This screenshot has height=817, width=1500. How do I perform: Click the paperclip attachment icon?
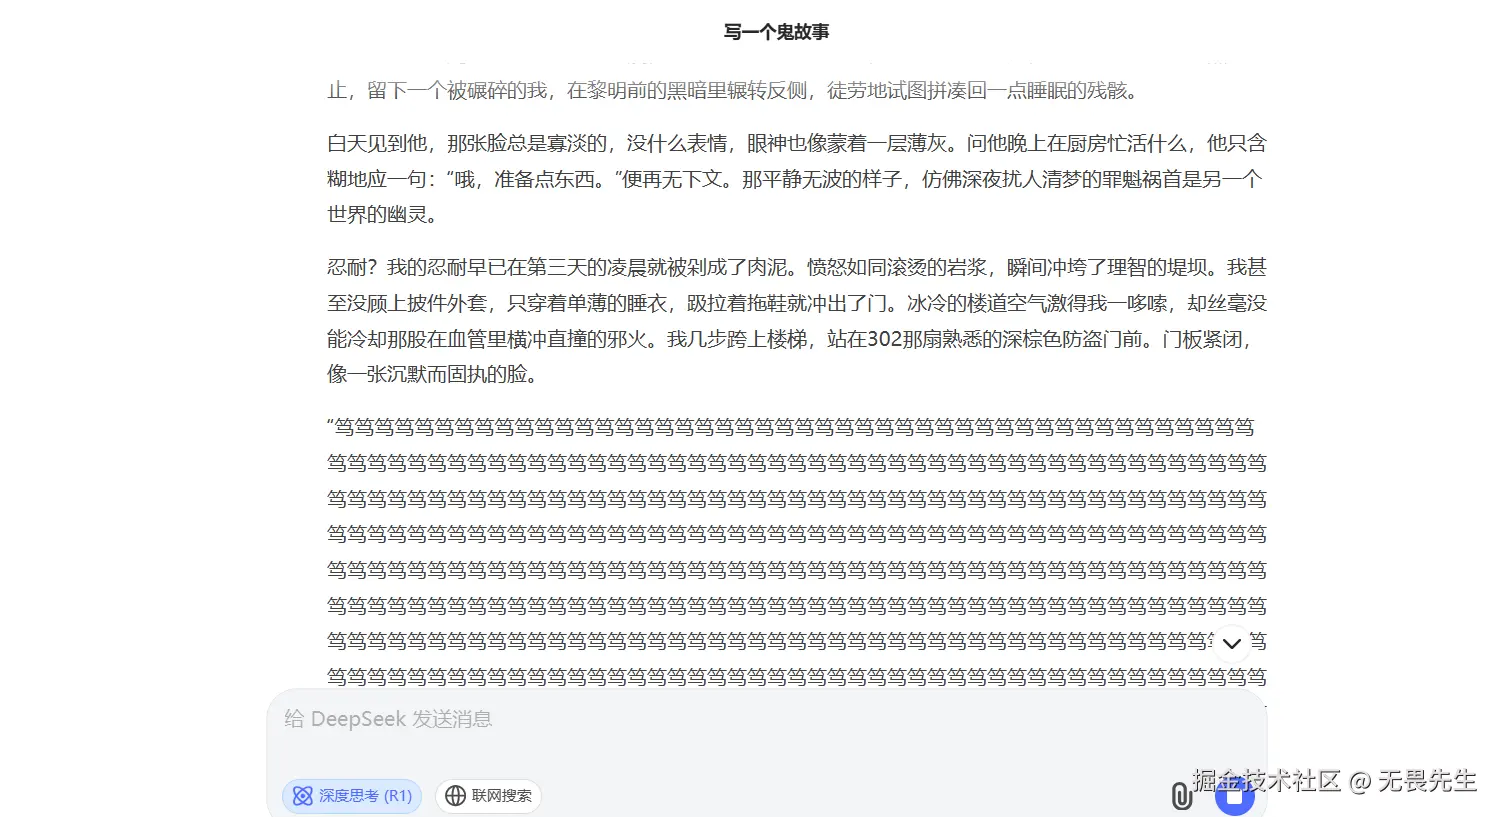tap(1182, 795)
